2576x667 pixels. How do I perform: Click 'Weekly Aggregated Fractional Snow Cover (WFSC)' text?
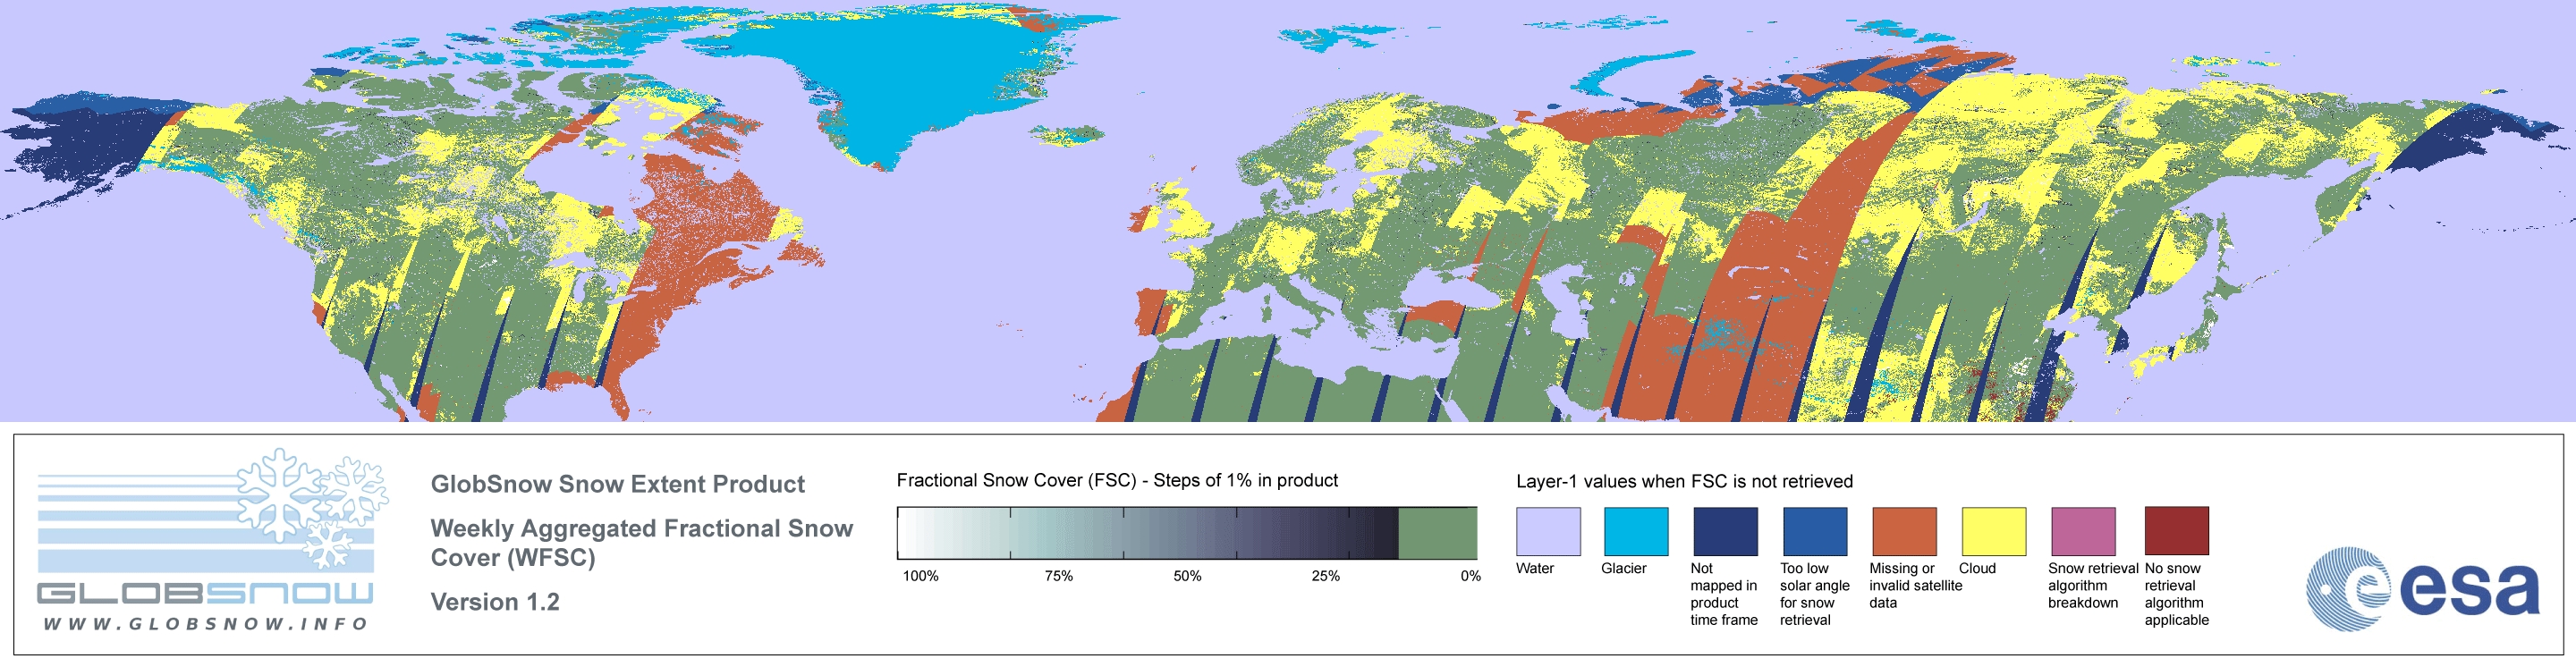(x=642, y=543)
